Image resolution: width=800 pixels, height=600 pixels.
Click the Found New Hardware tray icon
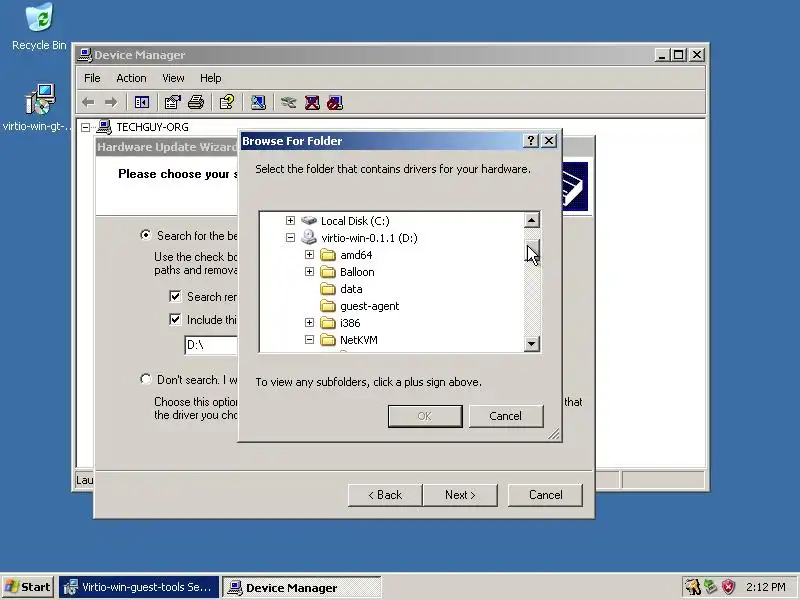tap(692, 587)
